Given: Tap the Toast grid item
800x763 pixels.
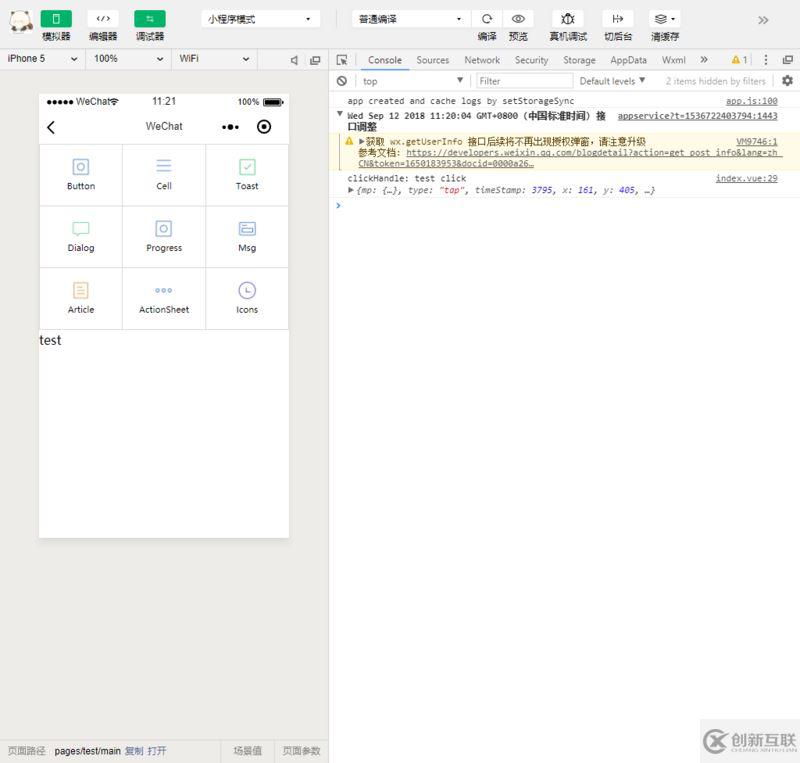Looking at the screenshot, I should click(247, 175).
